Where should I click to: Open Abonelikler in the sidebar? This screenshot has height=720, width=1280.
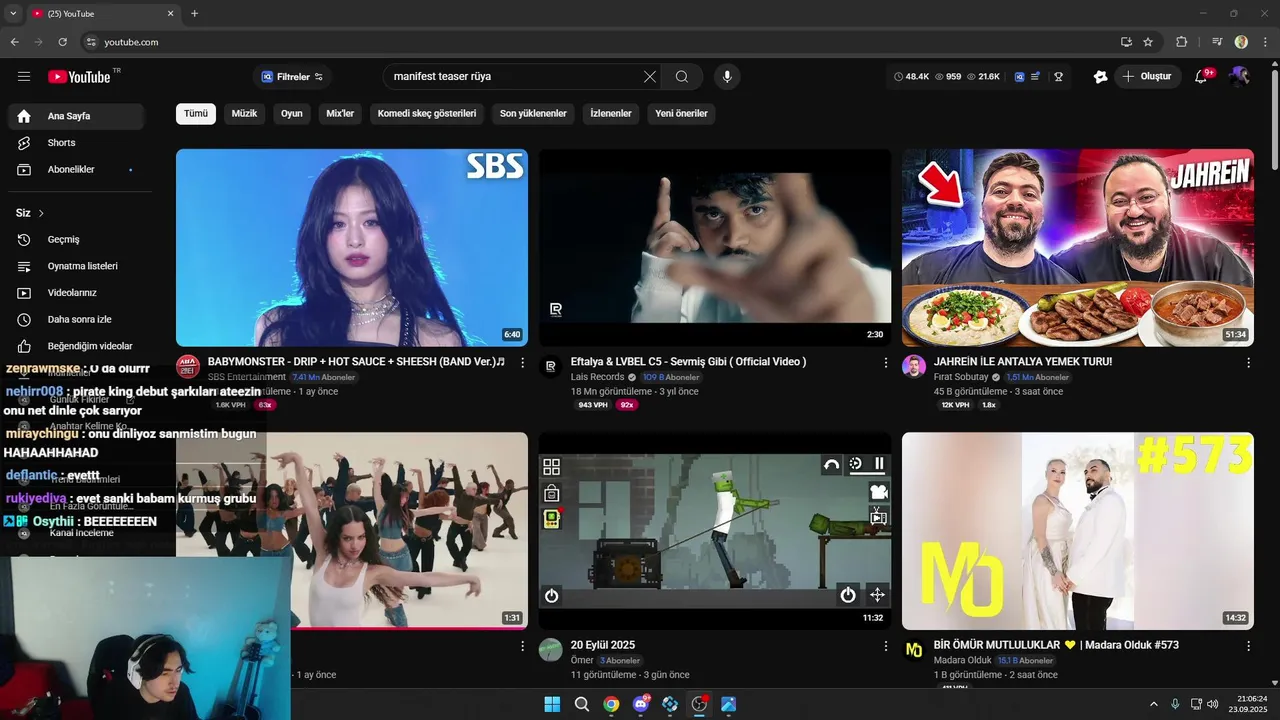[x=76, y=170]
